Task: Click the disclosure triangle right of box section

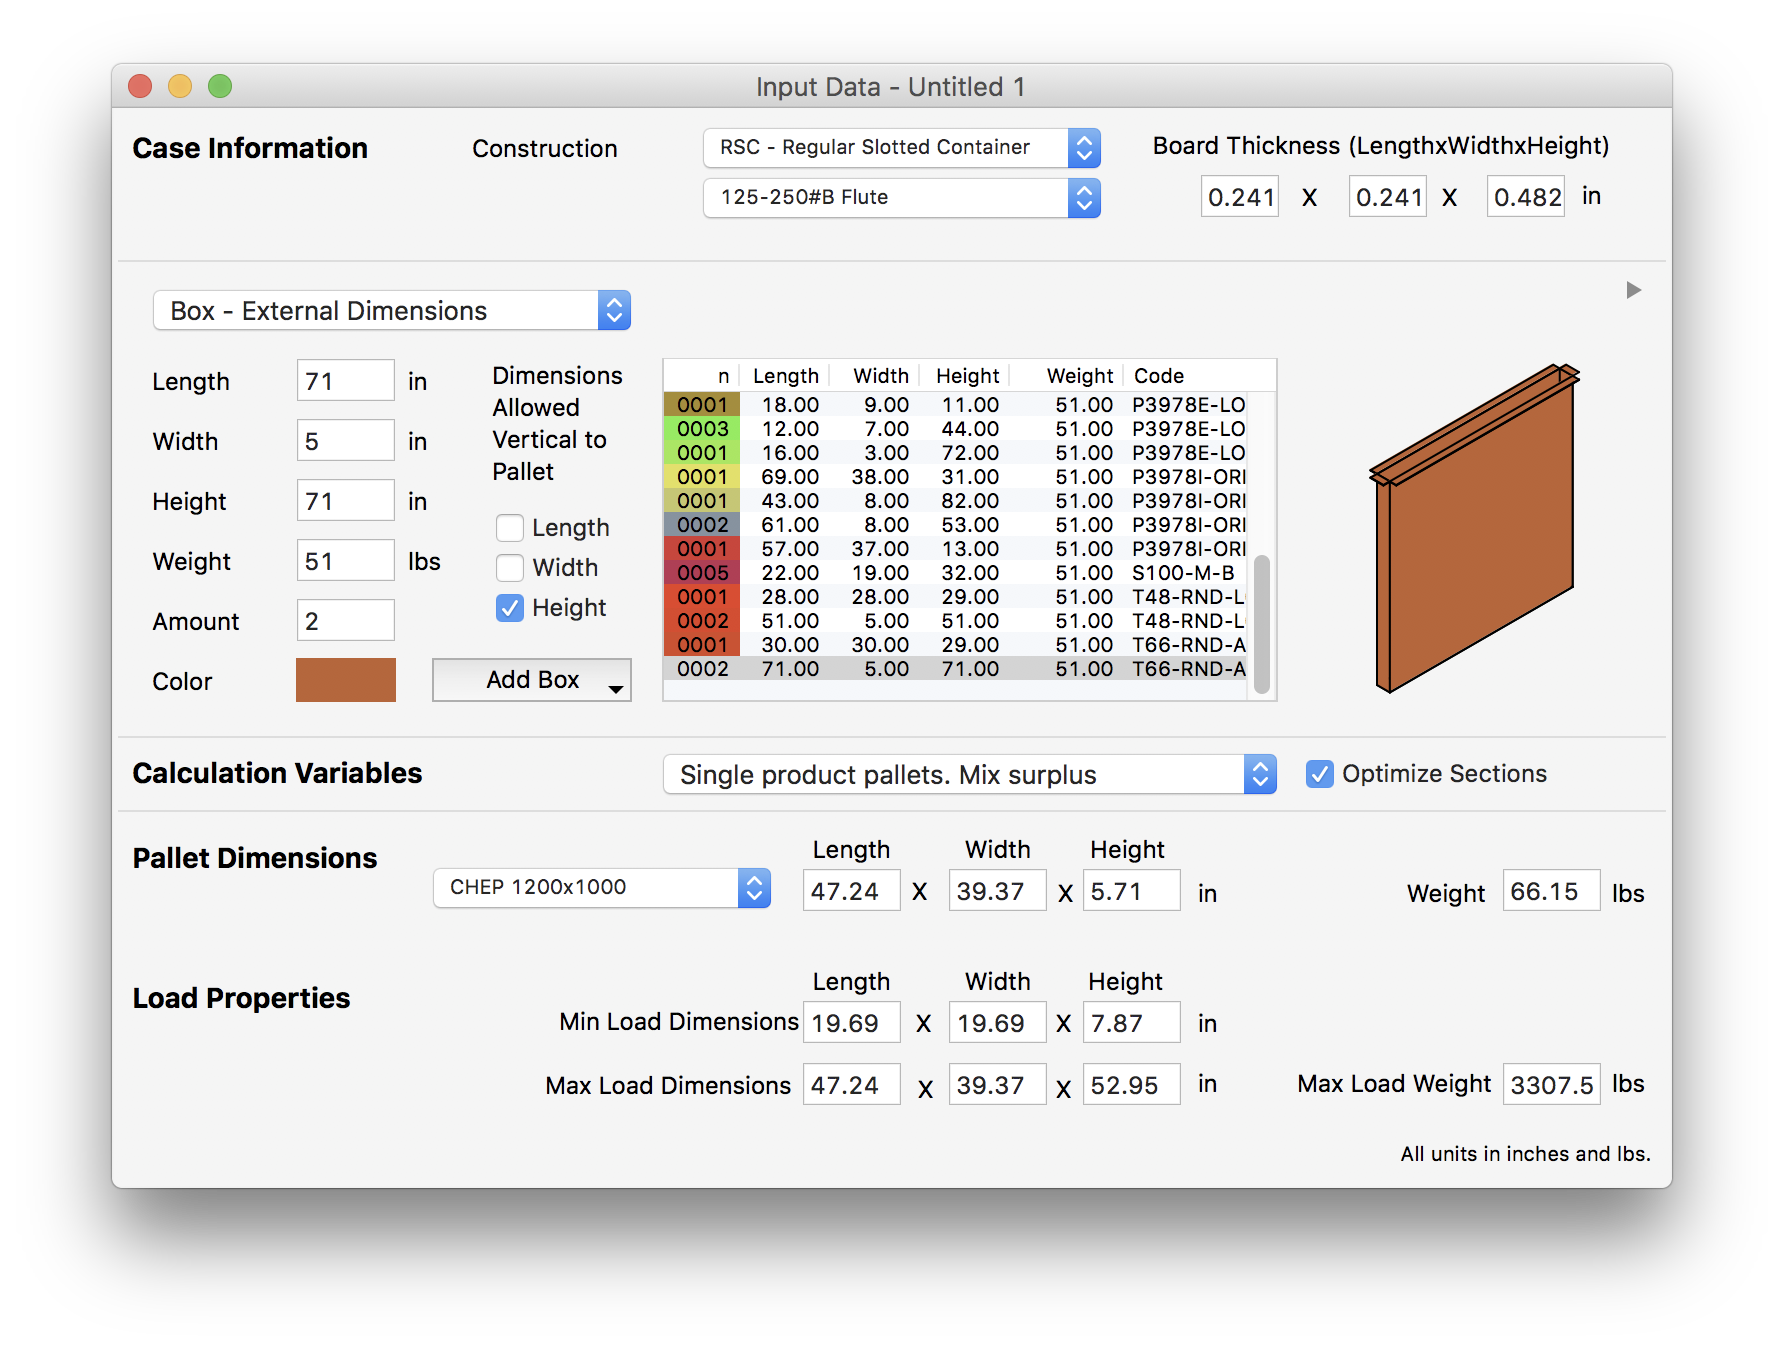Action: (1633, 290)
